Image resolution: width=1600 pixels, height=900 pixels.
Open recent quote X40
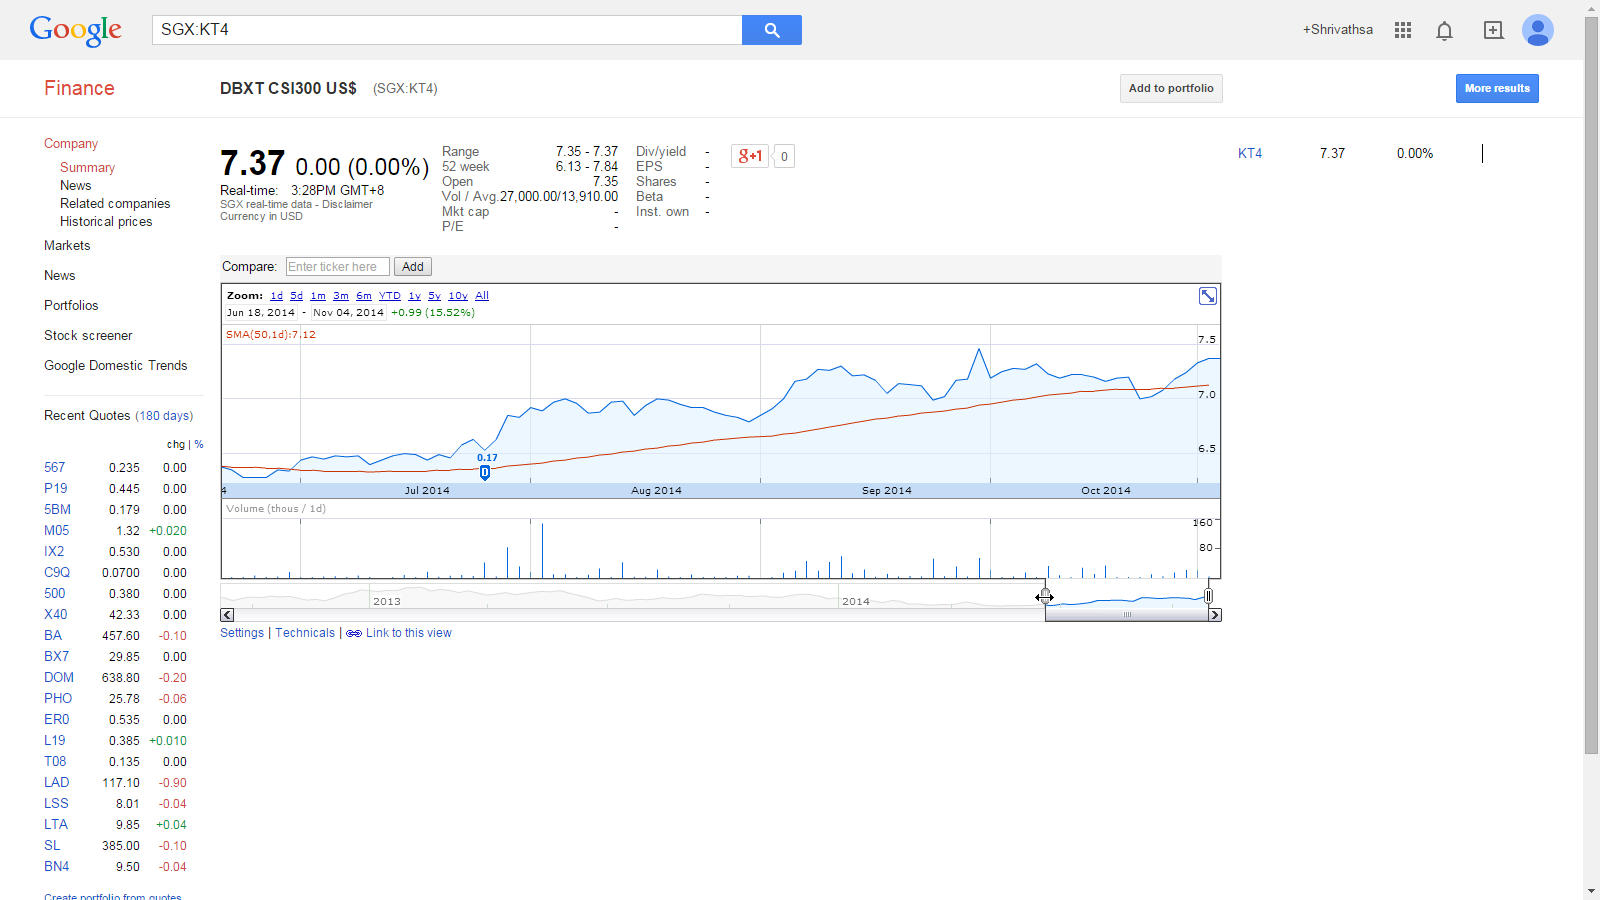tap(56, 614)
